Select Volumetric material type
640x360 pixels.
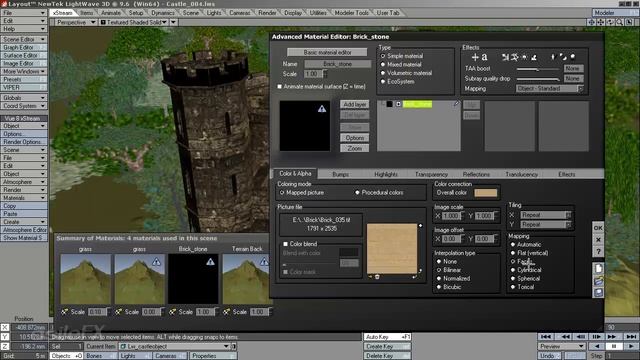tap(406, 73)
